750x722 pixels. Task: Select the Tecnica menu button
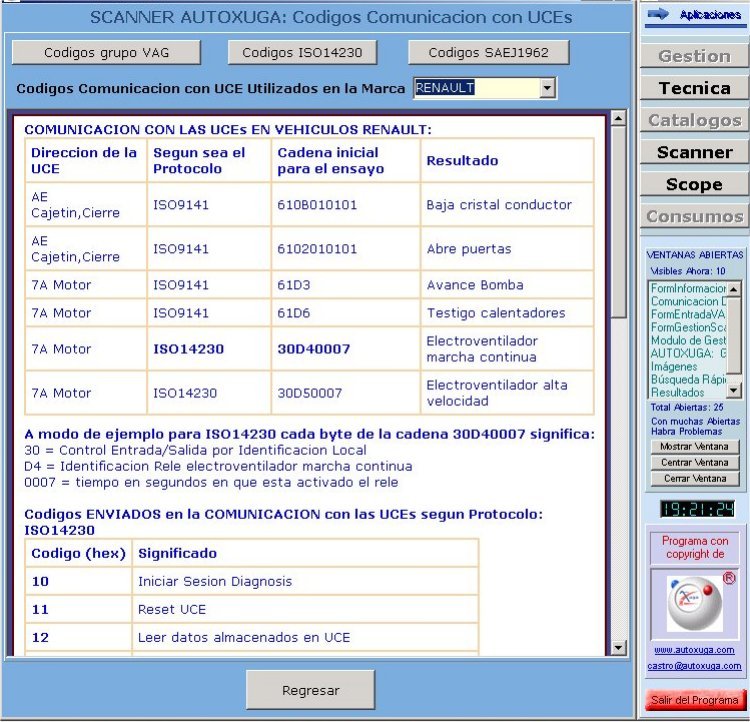[695, 88]
